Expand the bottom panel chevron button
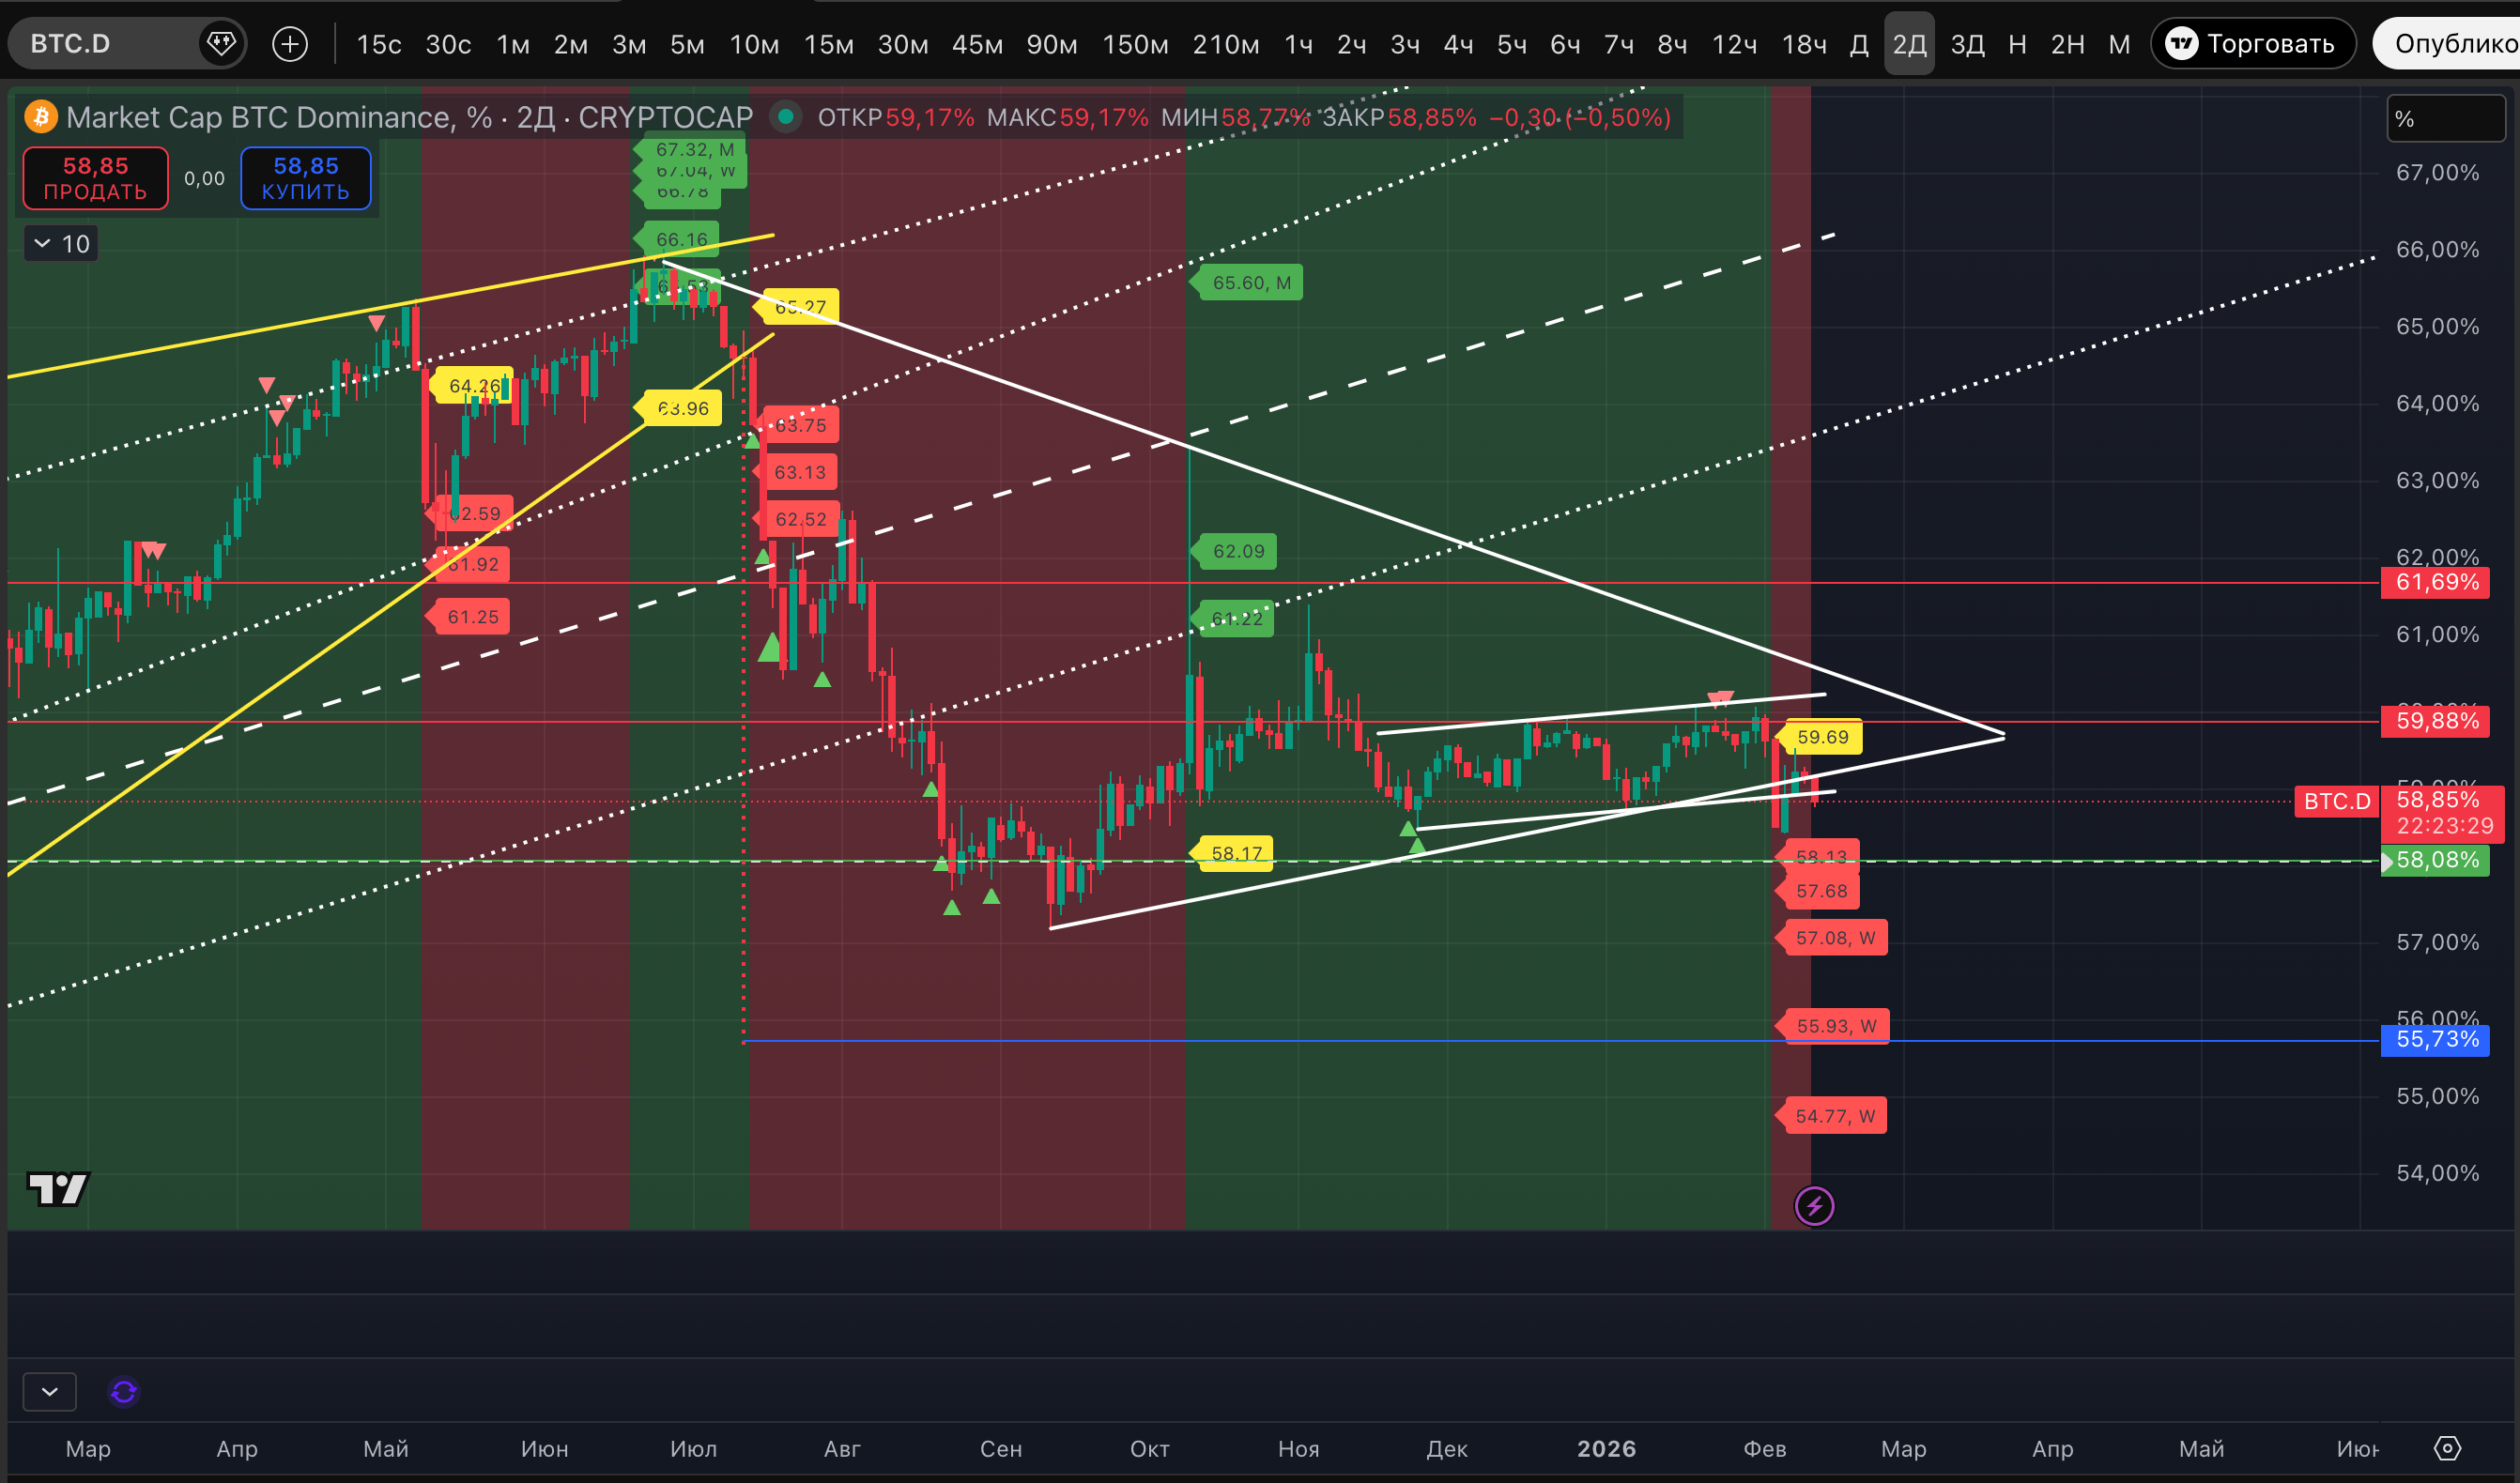The width and height of the screenshot is (2520, 1483). point(49,1392)
